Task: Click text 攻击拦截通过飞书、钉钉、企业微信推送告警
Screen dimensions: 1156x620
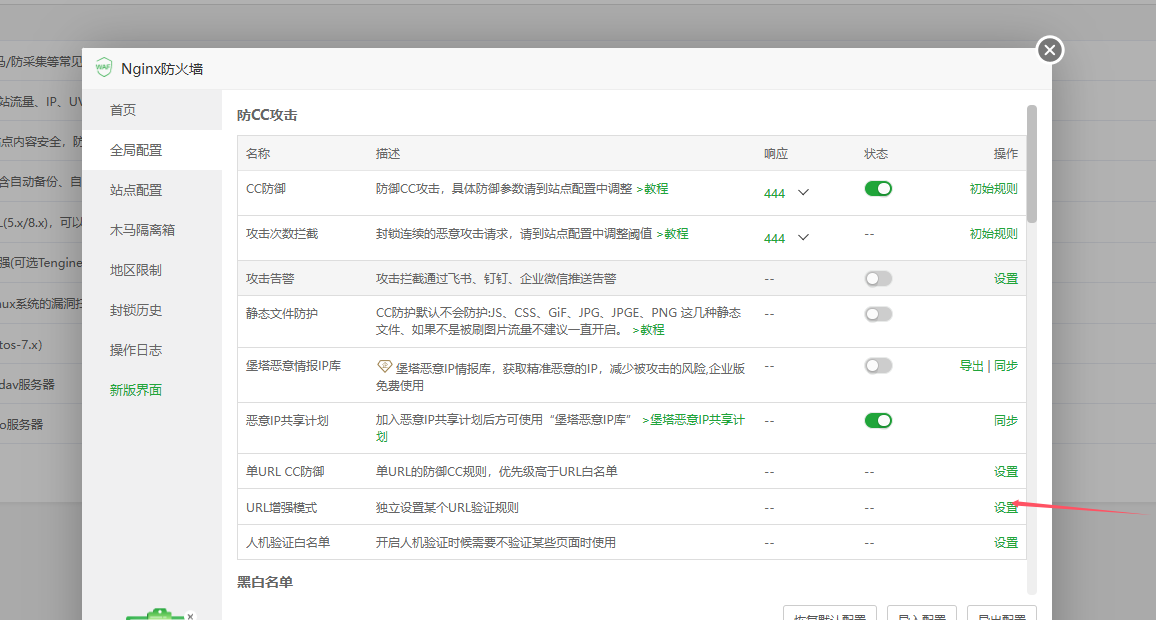Action: point(495,279)
